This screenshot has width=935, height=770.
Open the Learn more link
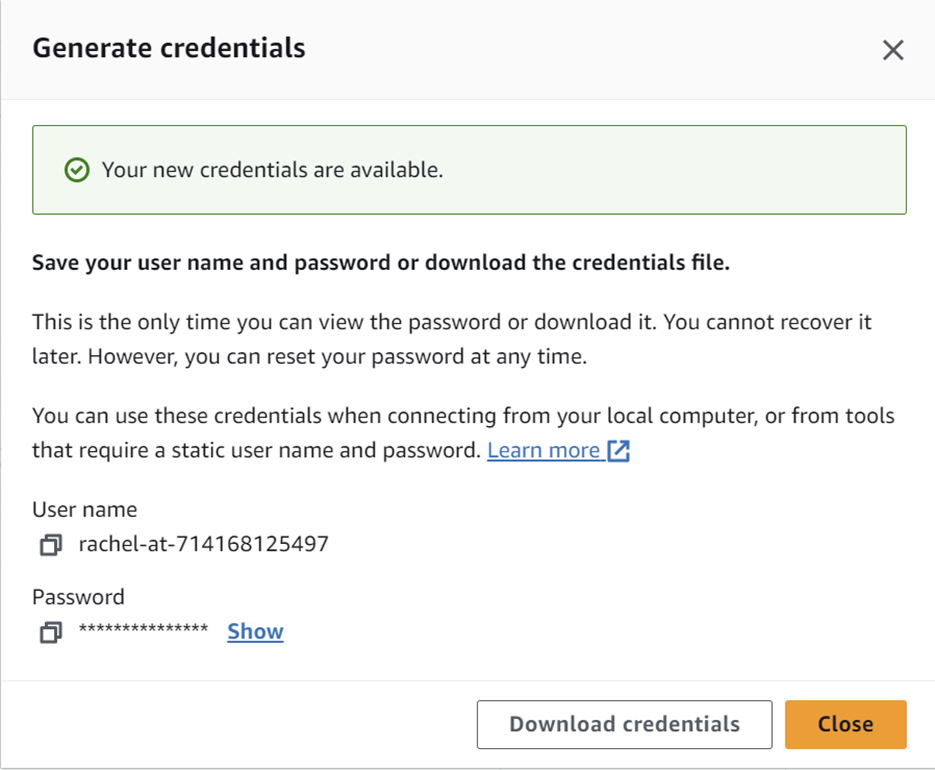[x=543, y=450]
